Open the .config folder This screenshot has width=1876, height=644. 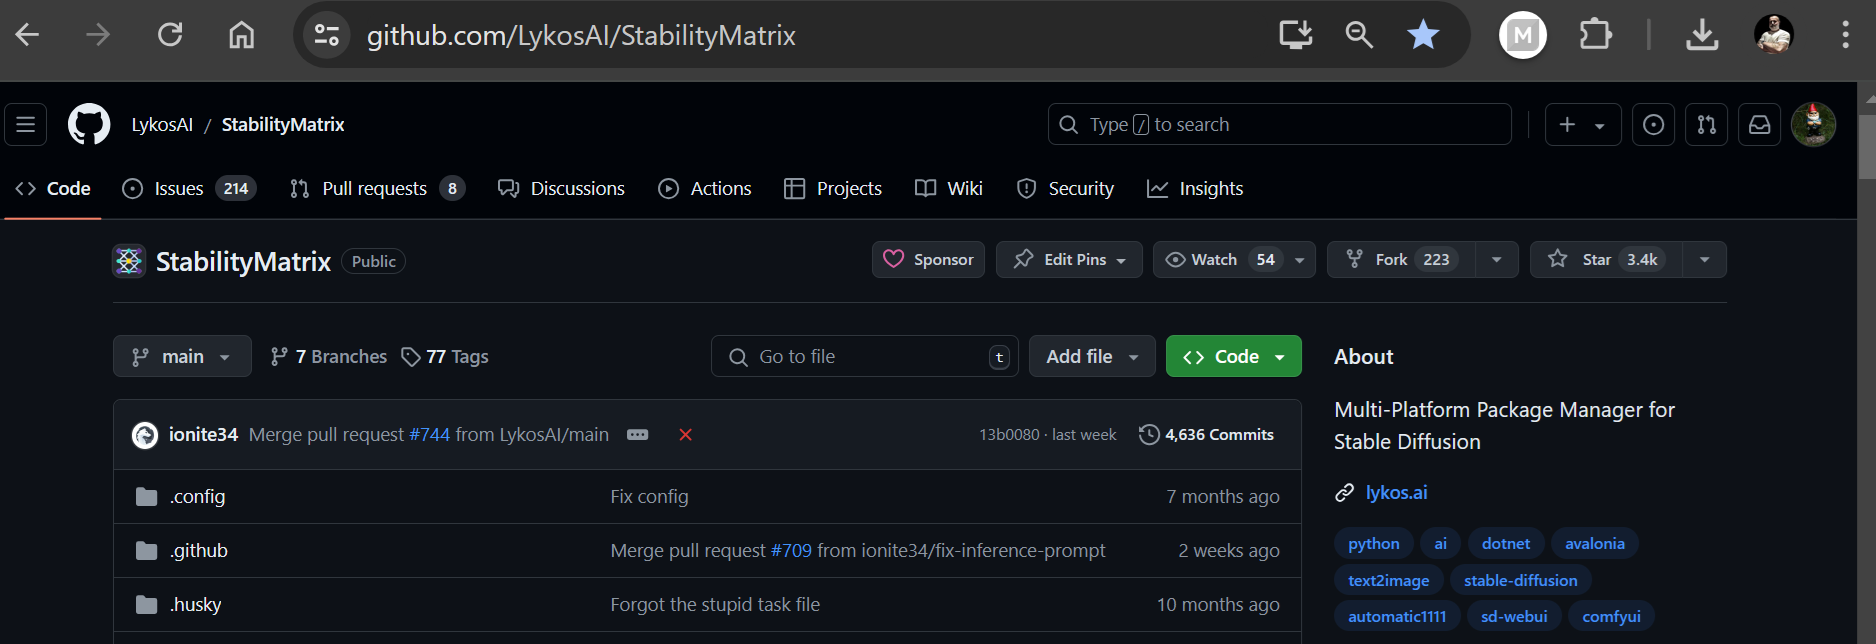[197, 497]
